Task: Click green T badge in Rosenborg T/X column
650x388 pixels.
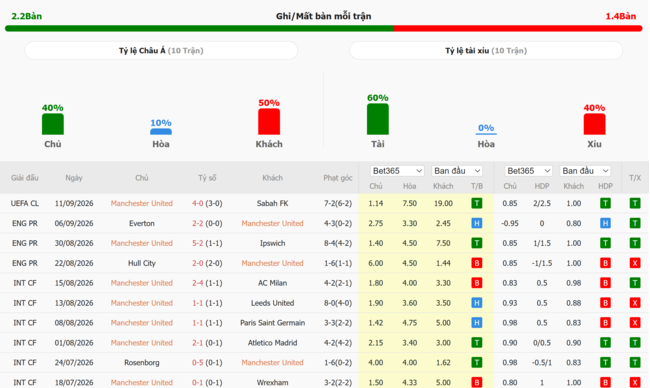Action: point(635,363)
